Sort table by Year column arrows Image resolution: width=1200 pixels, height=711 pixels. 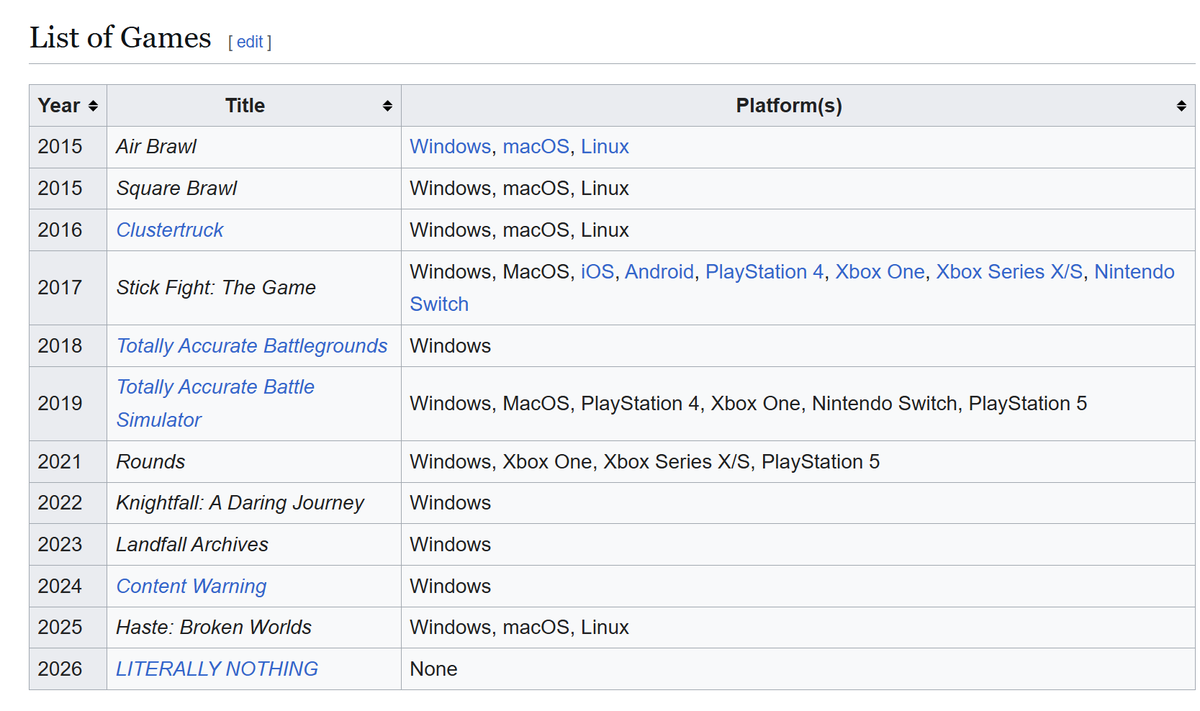point(93,106)
